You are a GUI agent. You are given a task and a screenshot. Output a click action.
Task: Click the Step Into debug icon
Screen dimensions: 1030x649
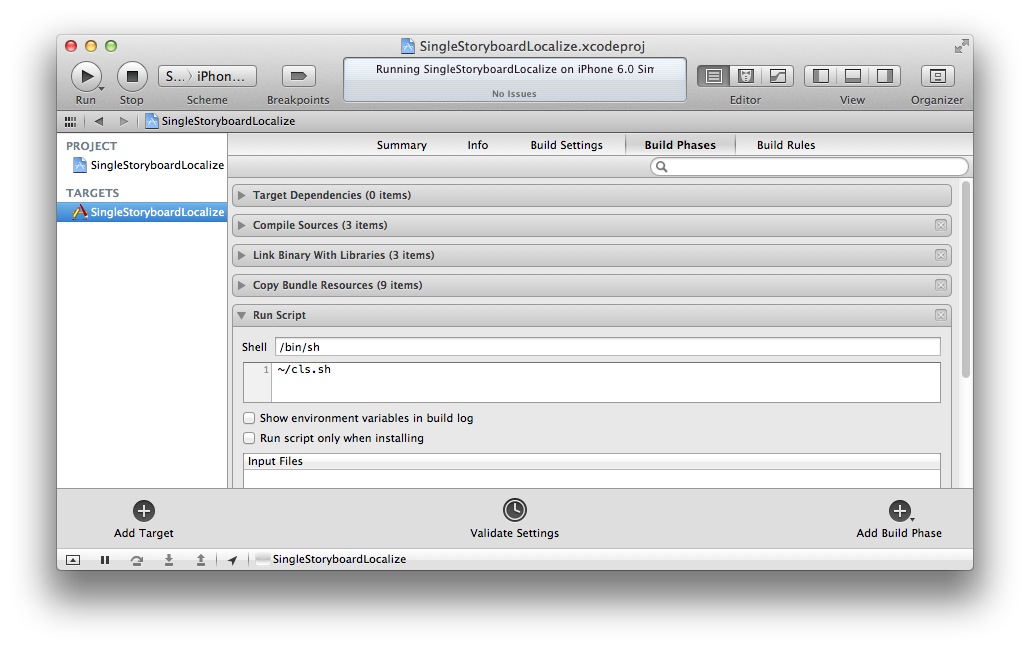pyautogui.click(x=169, y=560)
